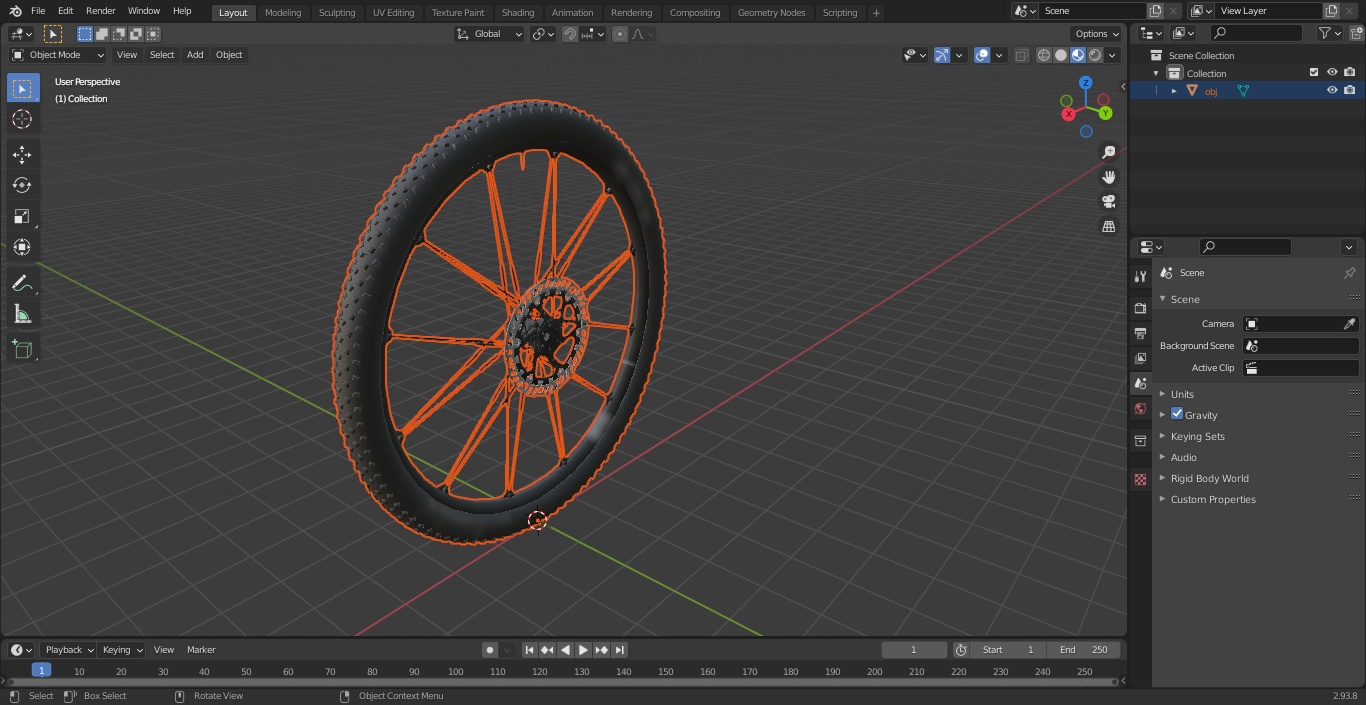Click the pin icon in Scene properties
1366x705 pixels.
(1349, 273)
